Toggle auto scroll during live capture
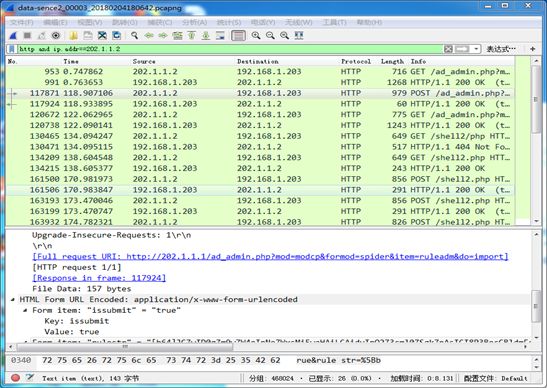Screen dimensions: 547x388 pos(220,36)
